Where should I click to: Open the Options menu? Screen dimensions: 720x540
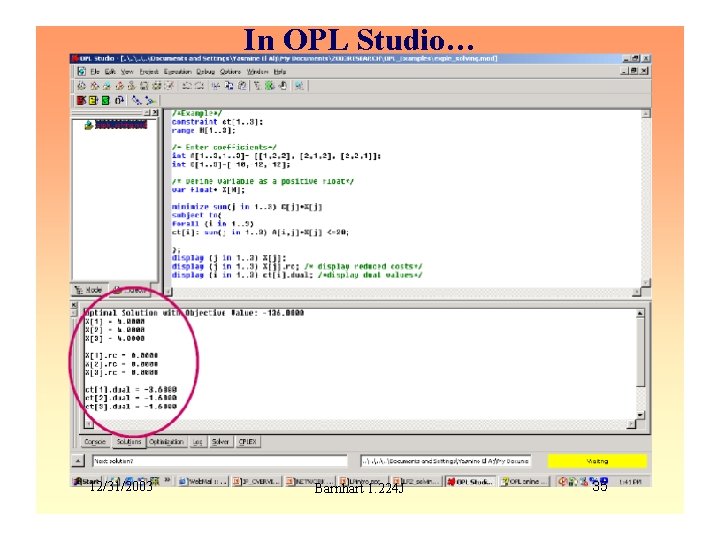tap(231, 72)
